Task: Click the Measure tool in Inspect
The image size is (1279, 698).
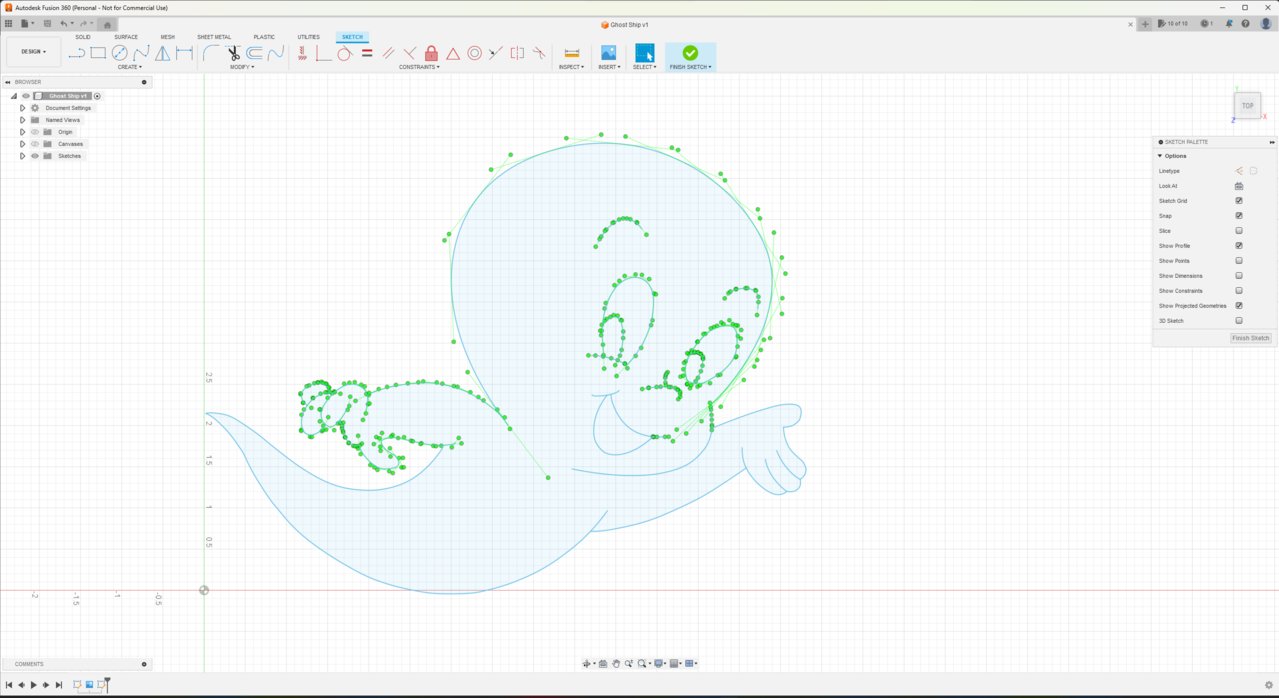Action: 572,53
